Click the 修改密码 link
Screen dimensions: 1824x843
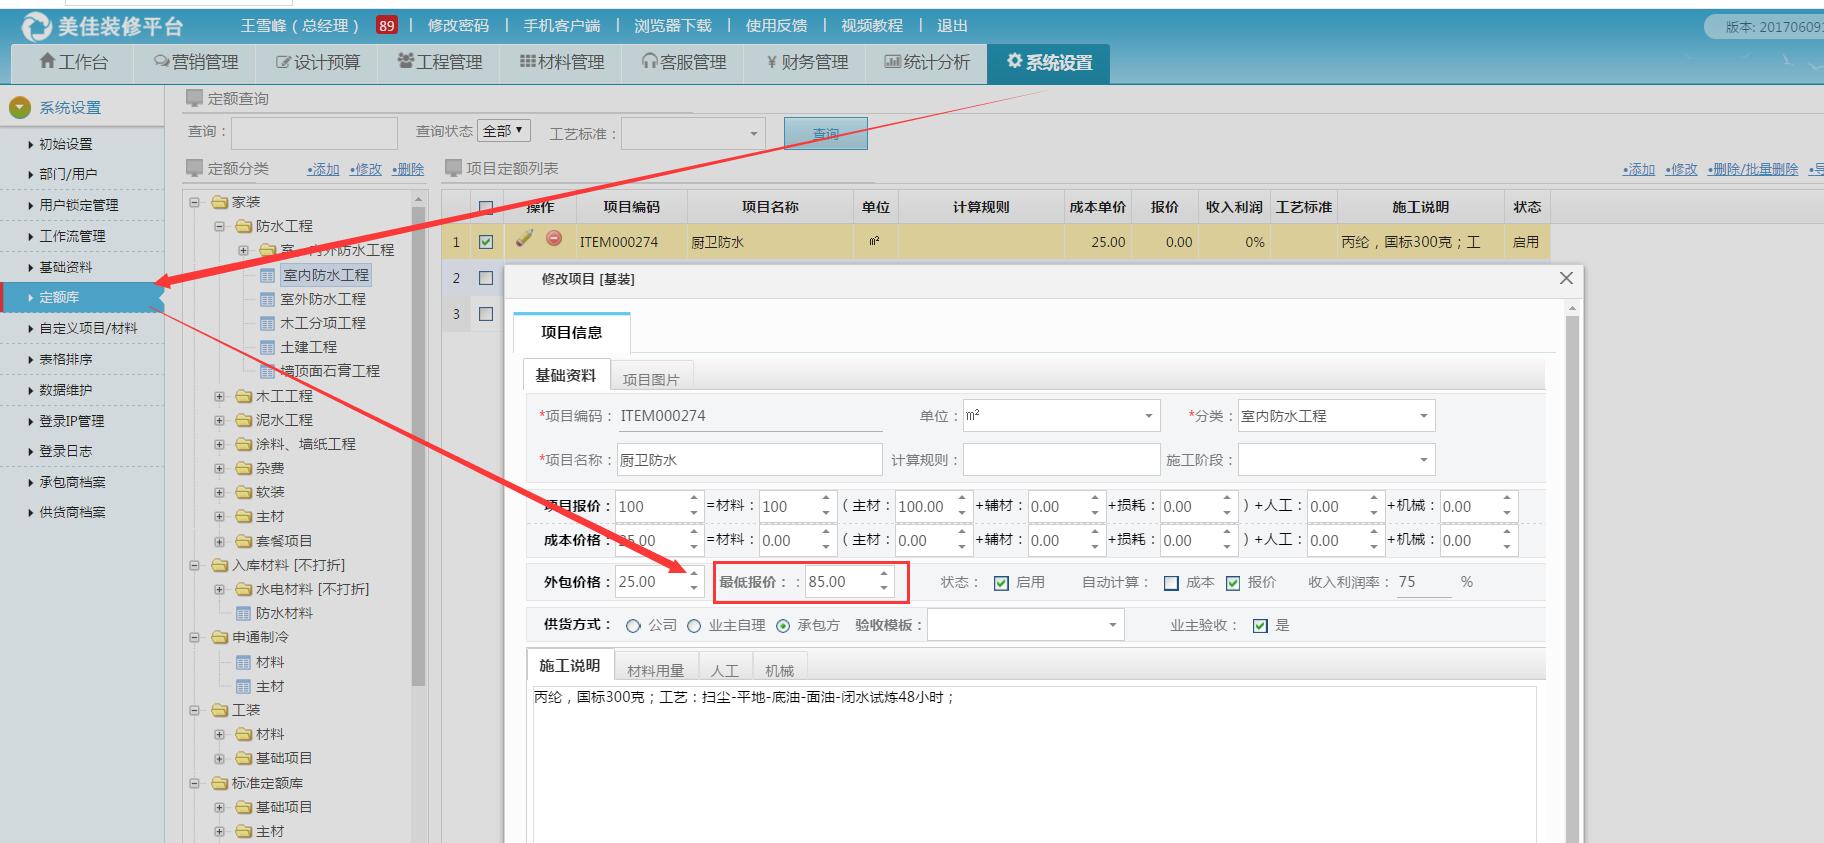[x=458, y=26]
